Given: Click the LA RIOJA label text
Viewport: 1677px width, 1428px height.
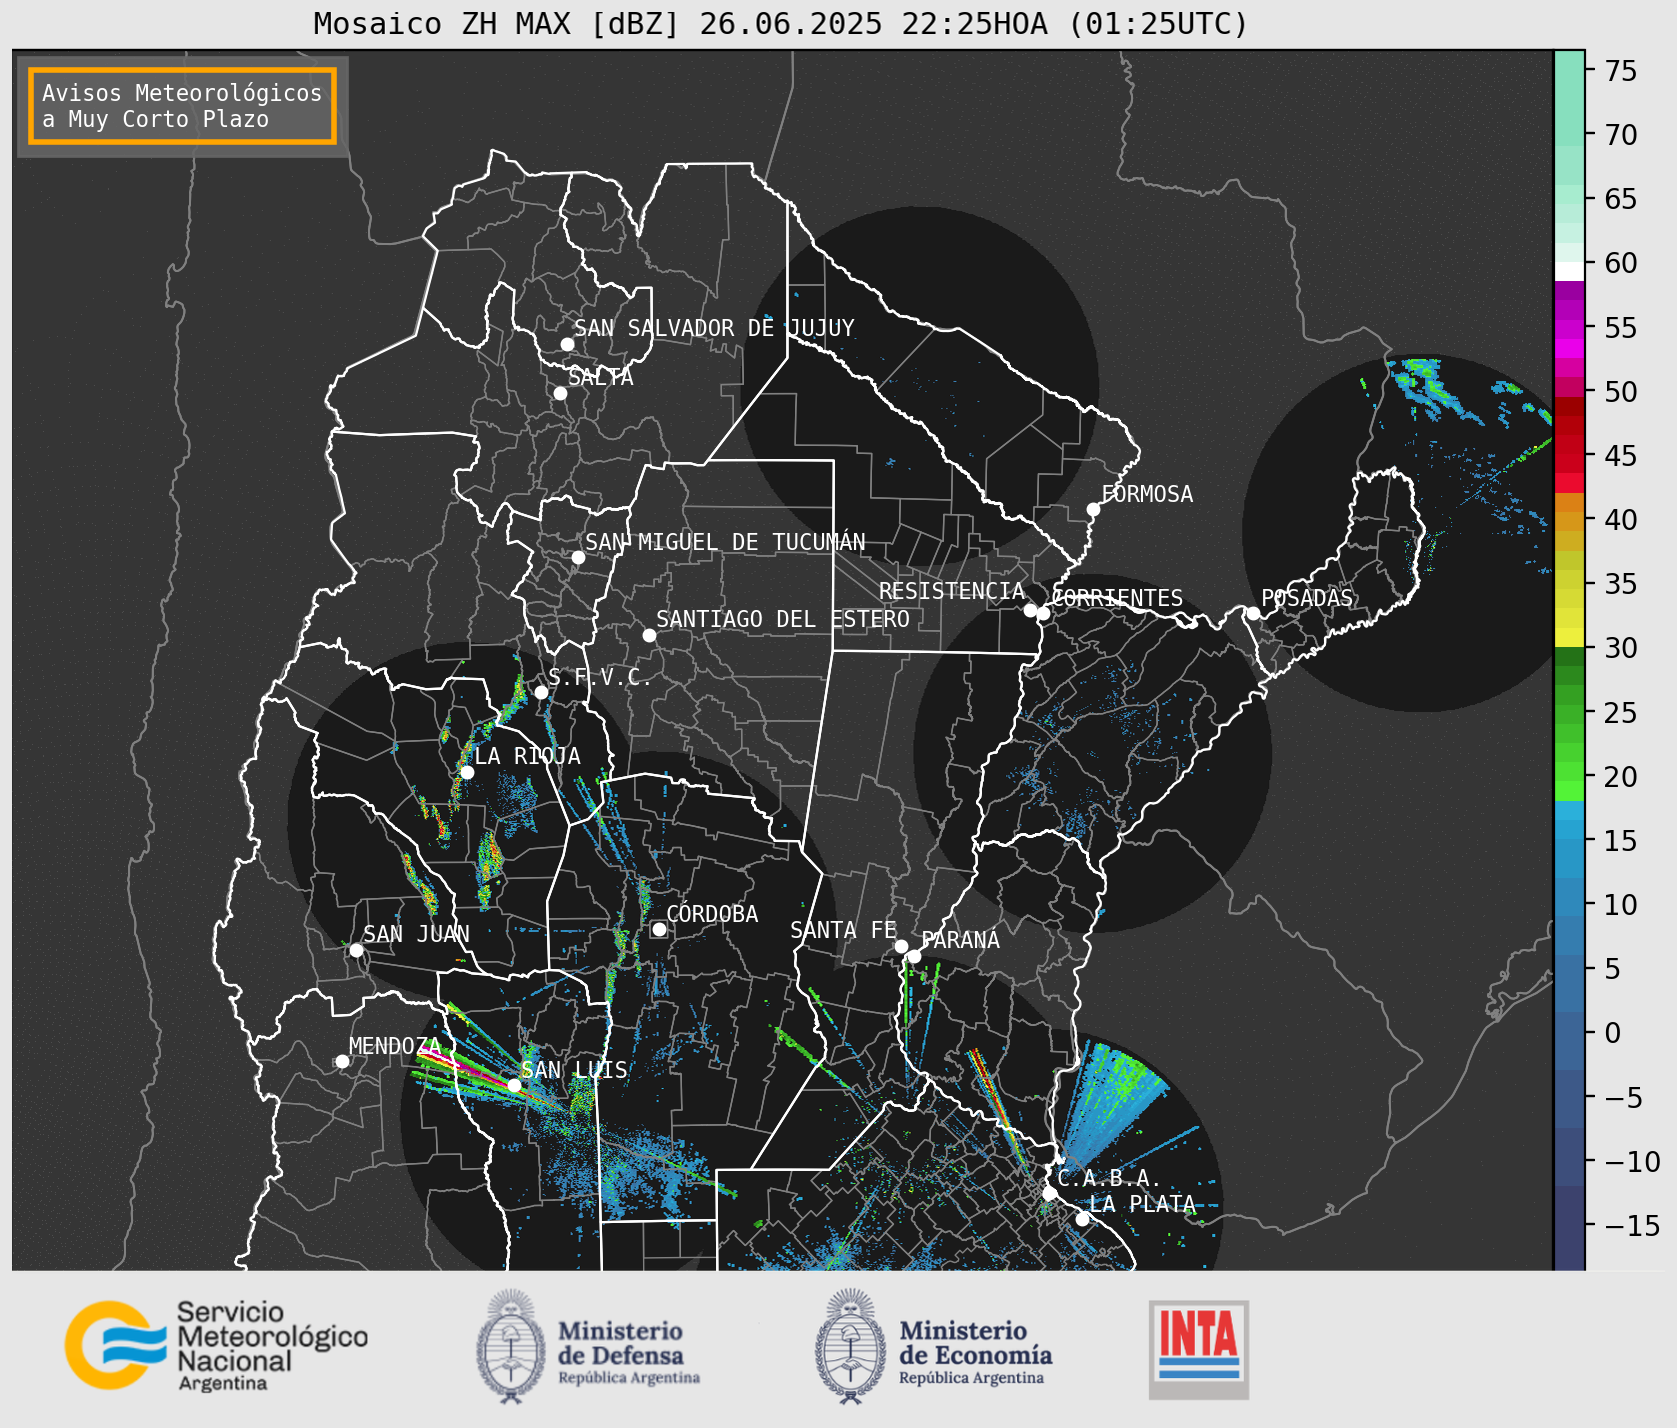Looking at the screenshot, I should tap(527, 756).
